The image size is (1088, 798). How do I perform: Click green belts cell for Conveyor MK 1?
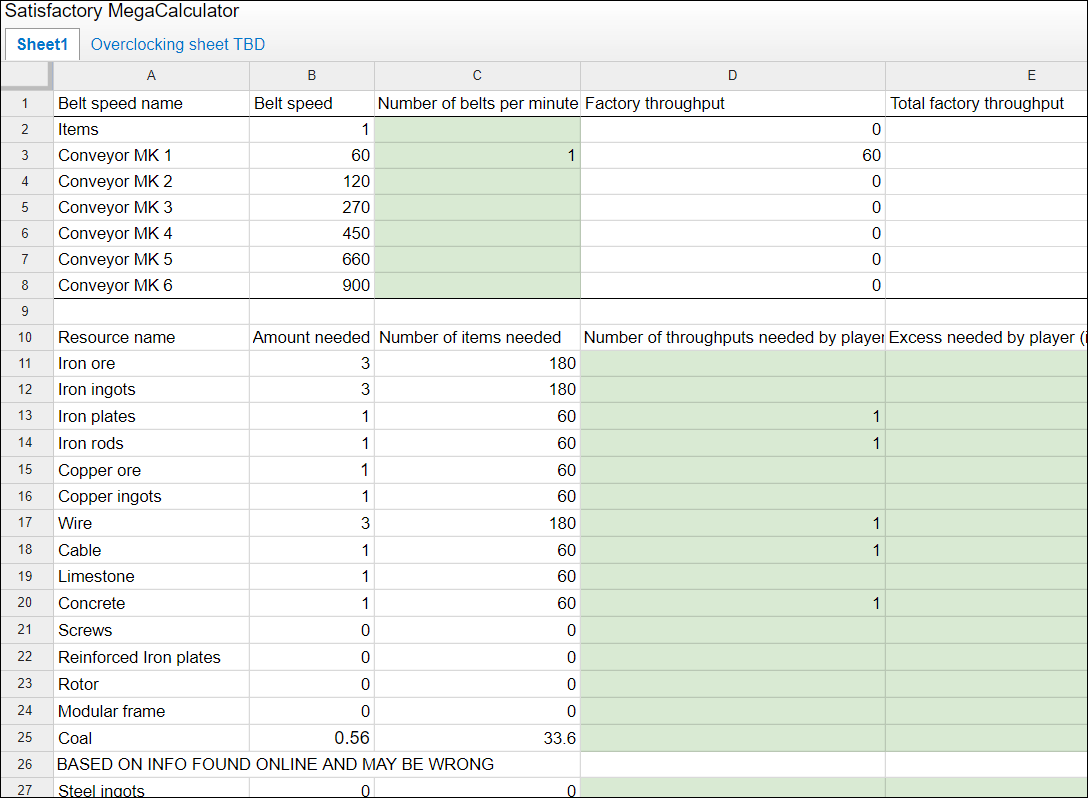[x=477, y=155]
